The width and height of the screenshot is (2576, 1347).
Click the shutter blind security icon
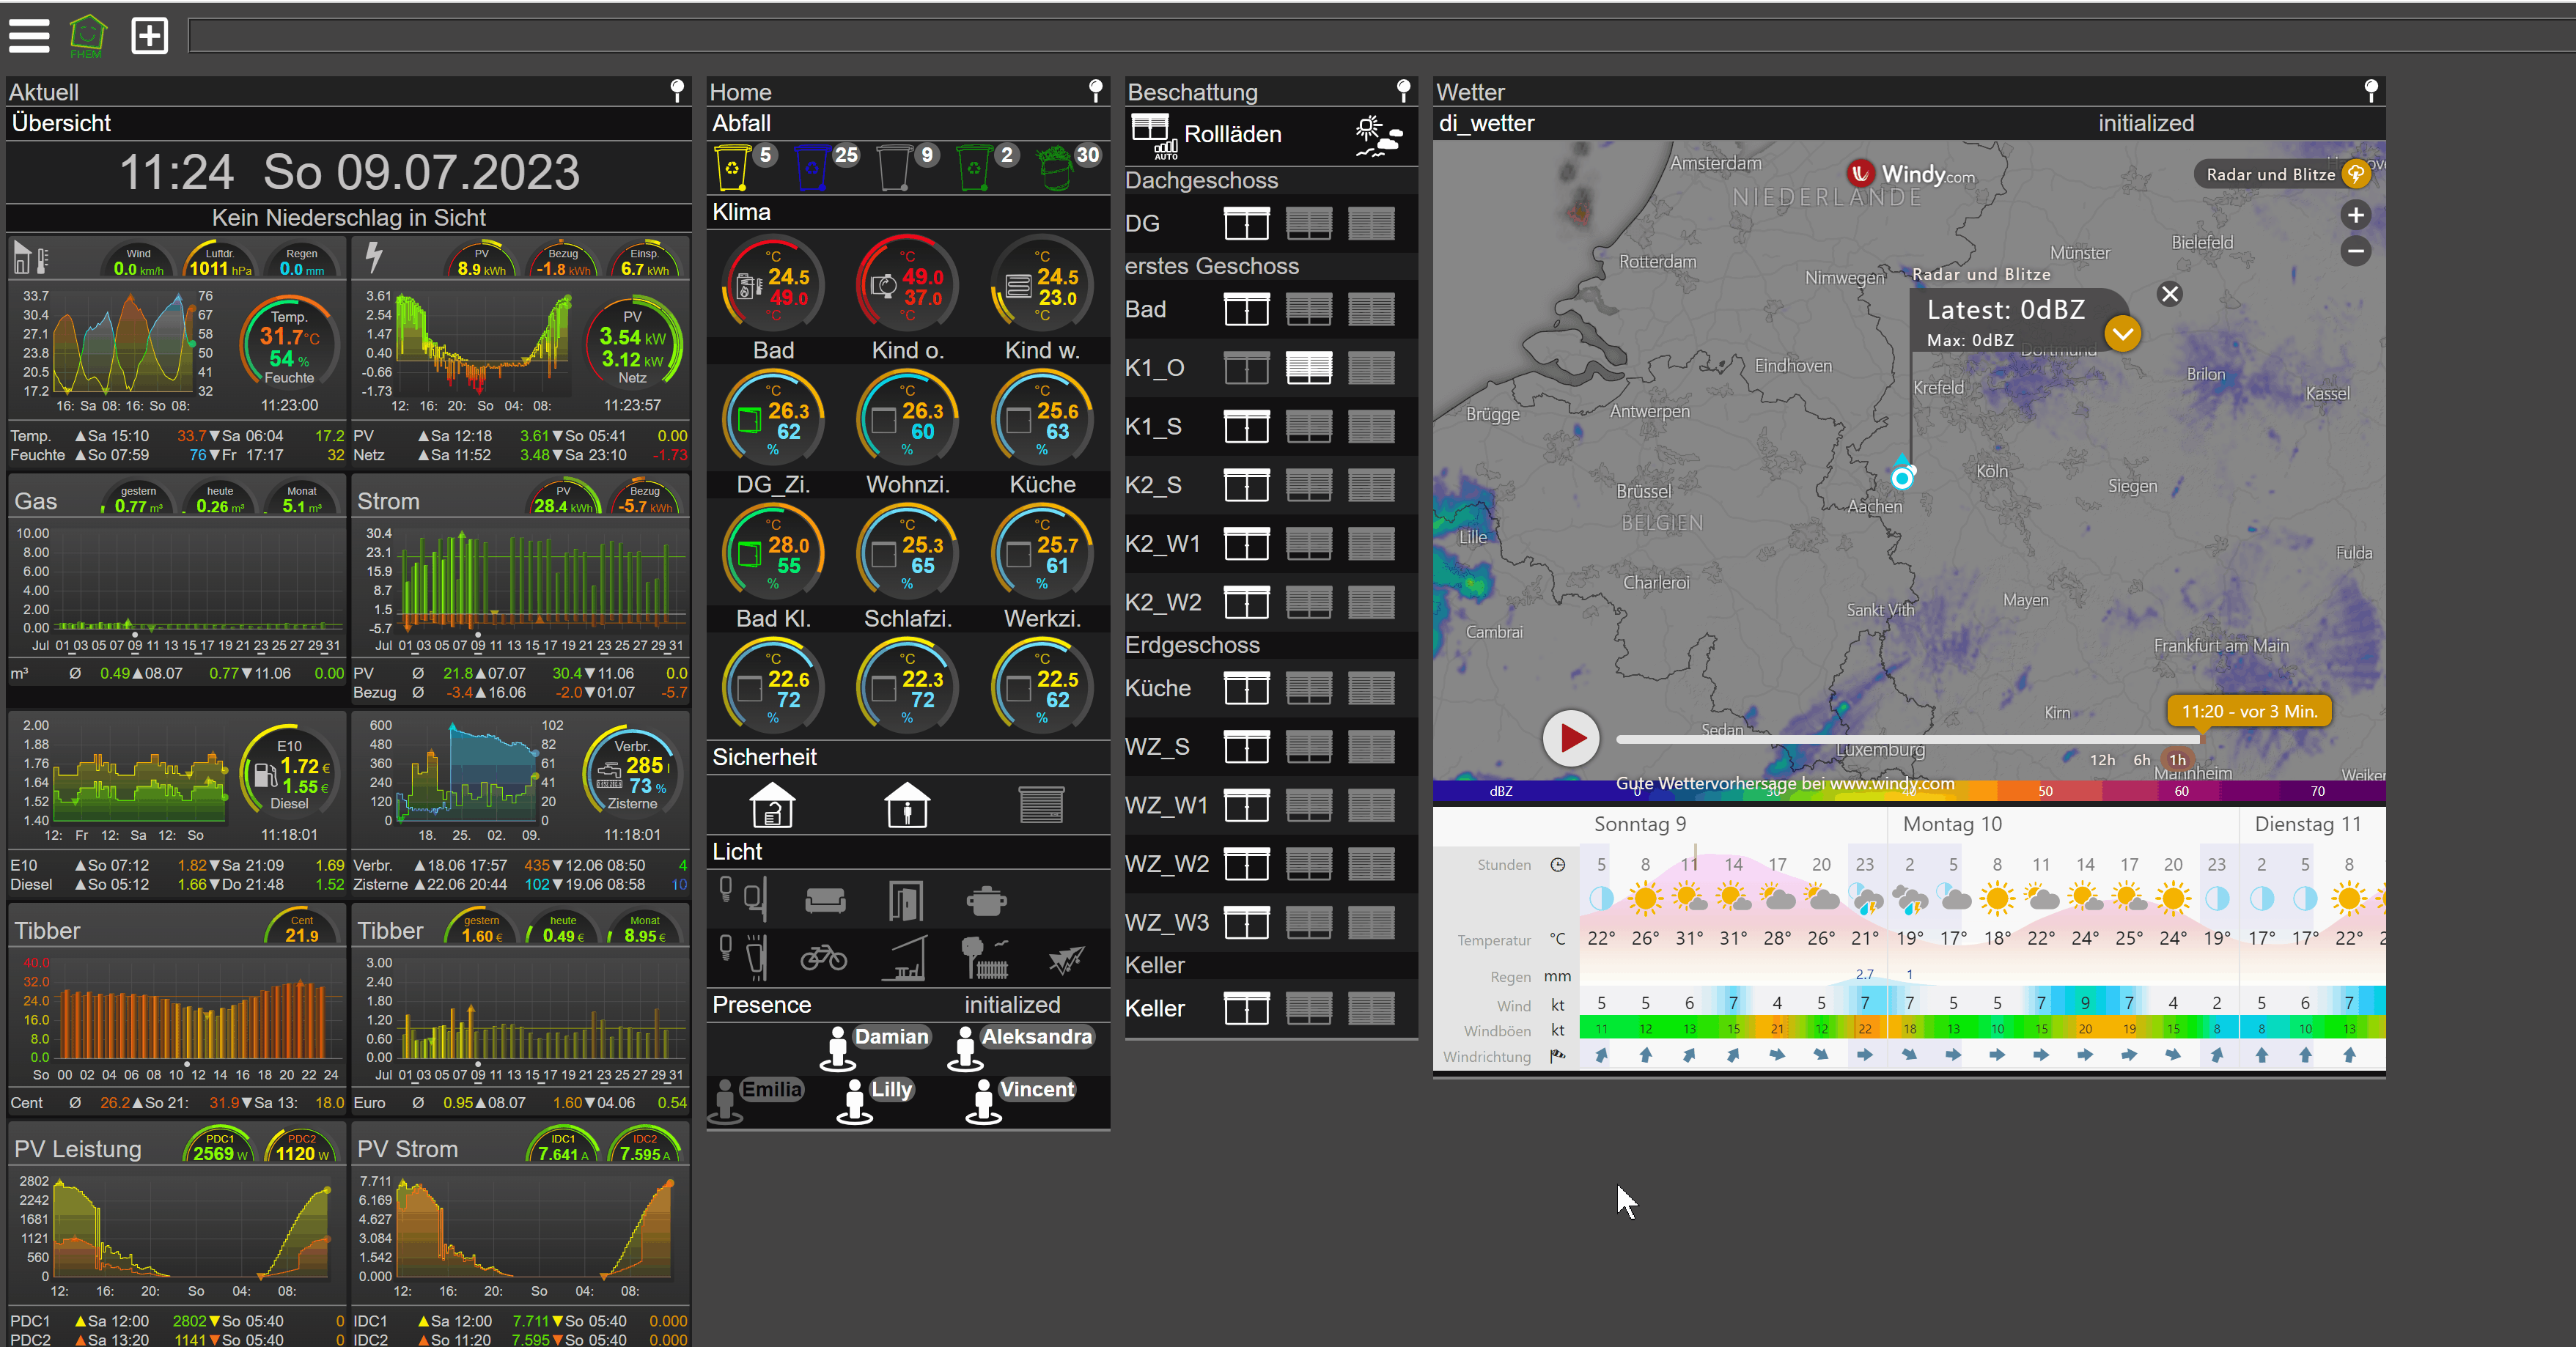(x=1041, y=805)
